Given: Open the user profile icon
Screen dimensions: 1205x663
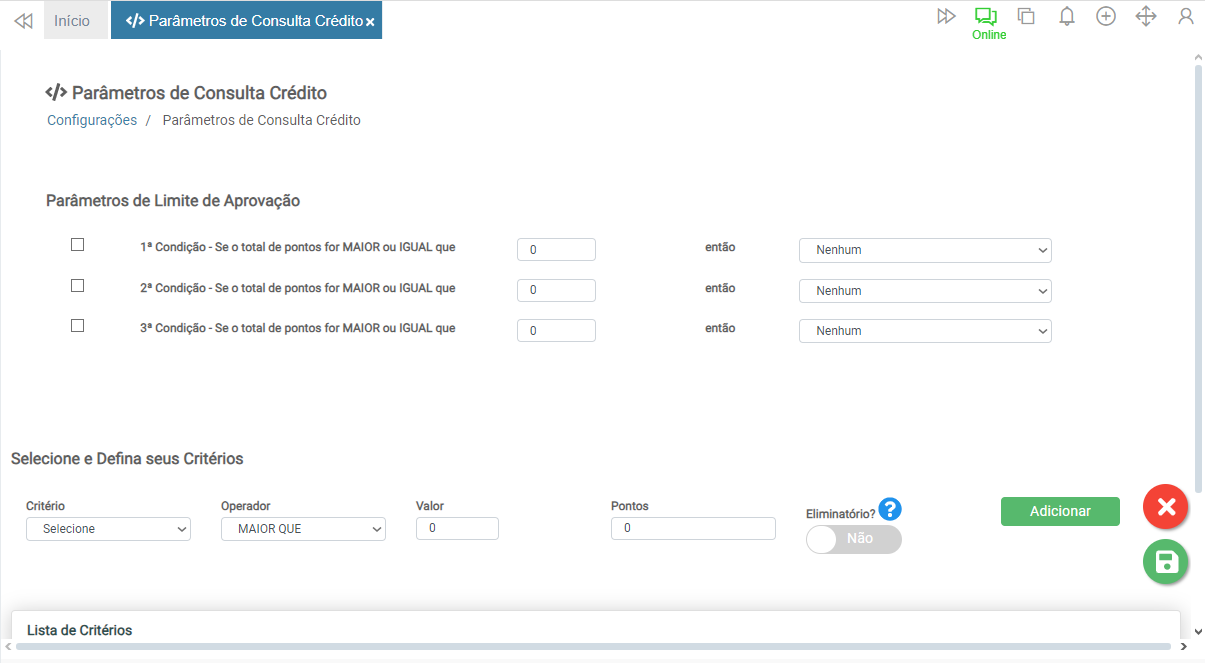Looking at the screenshot, I should (x=1186, y=16).
